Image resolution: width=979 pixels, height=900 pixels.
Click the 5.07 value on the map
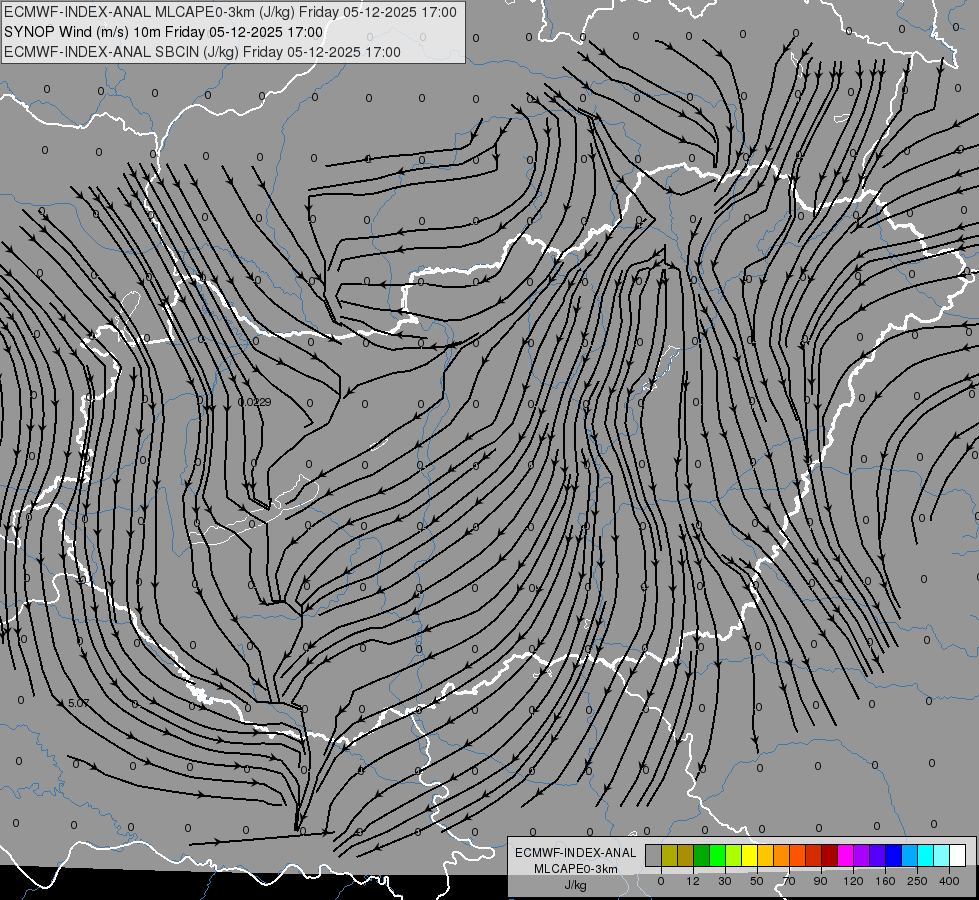click(79, 703)
